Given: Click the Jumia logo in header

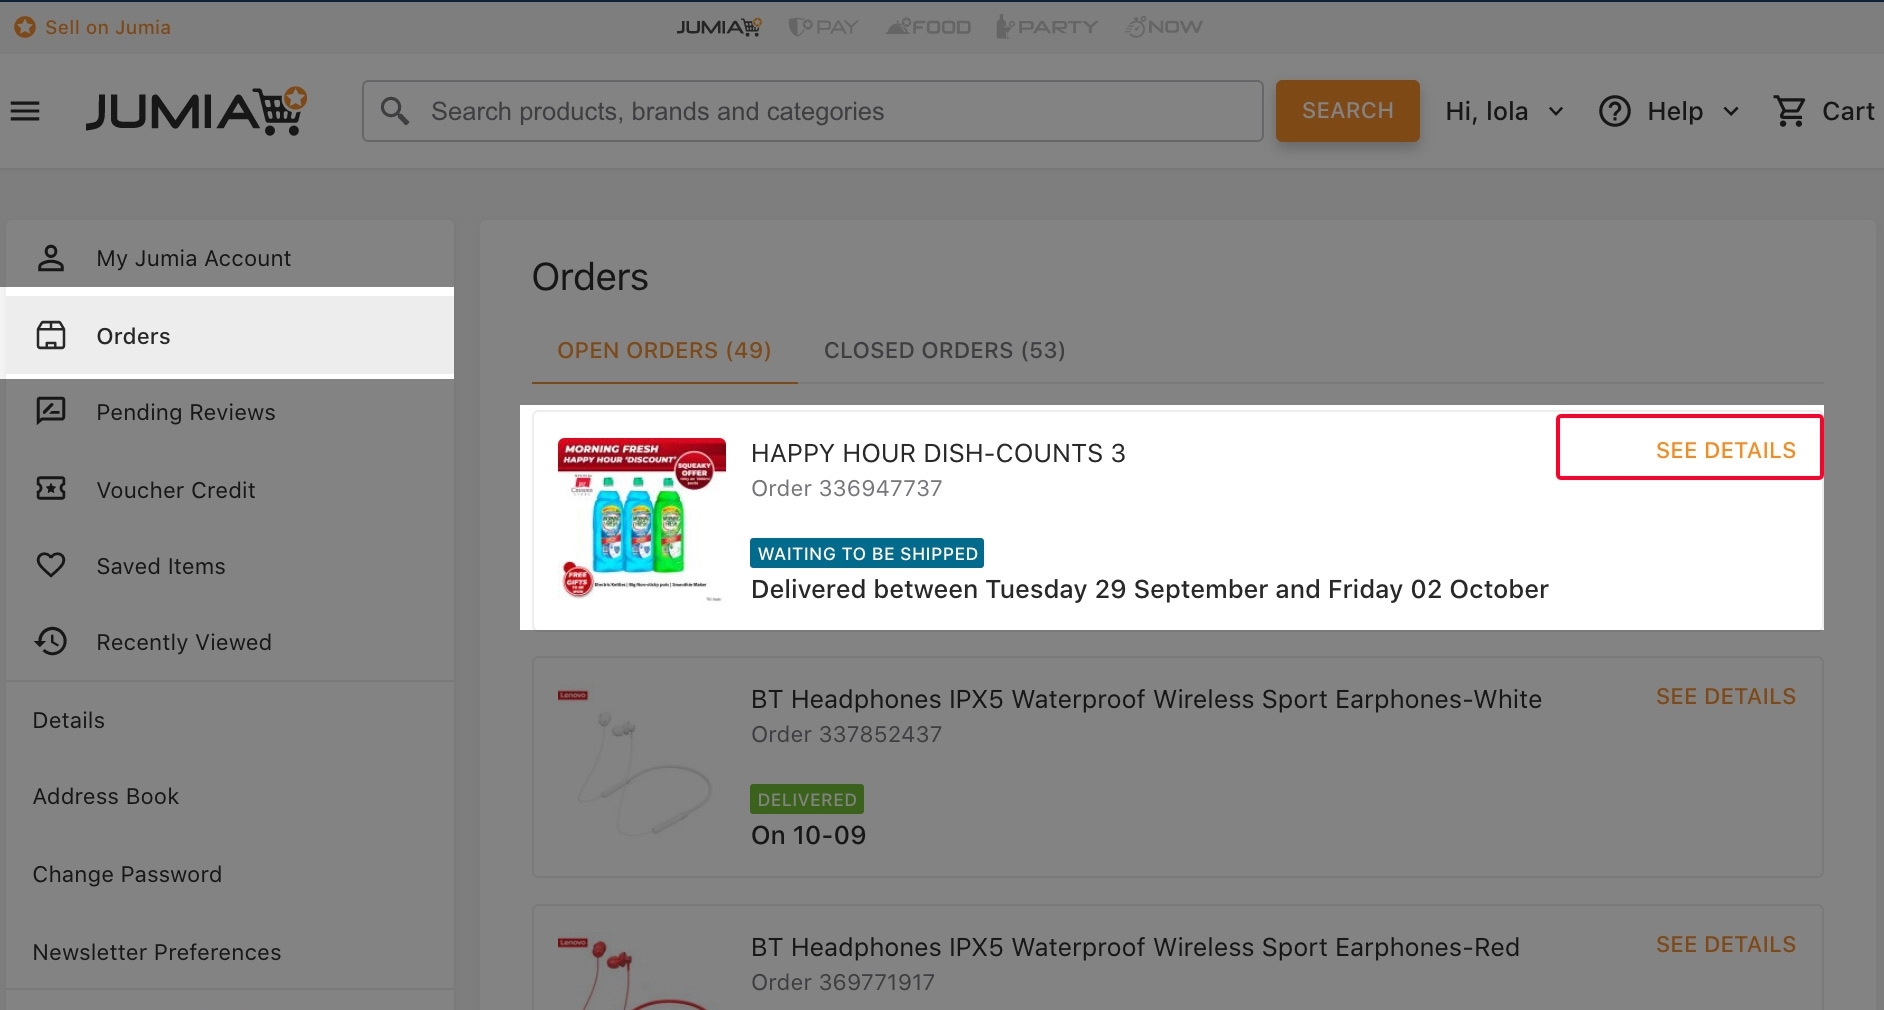Looking at the screenshot, I should [196, 111].
